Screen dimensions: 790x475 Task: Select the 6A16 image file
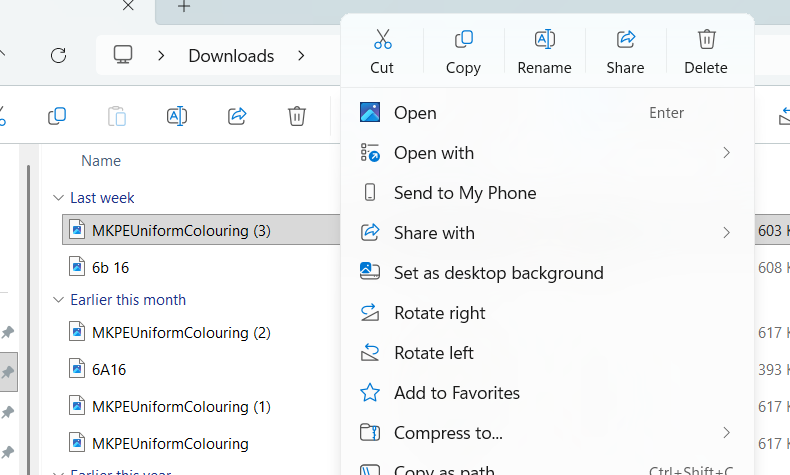coord(109,369)
